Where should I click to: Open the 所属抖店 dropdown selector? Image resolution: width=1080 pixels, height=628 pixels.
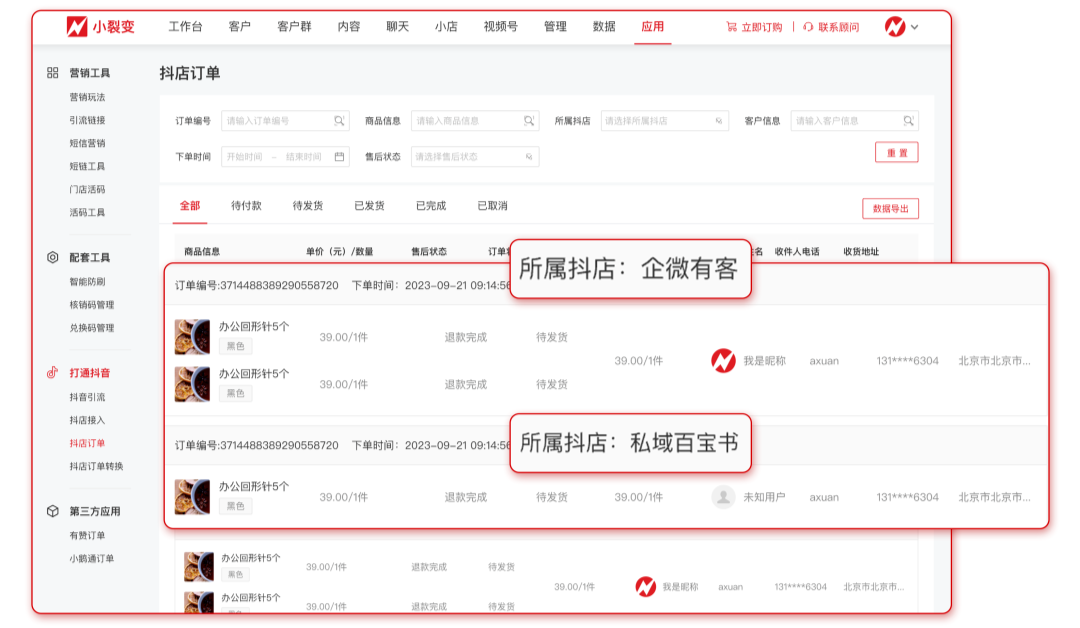click(664, 121)
